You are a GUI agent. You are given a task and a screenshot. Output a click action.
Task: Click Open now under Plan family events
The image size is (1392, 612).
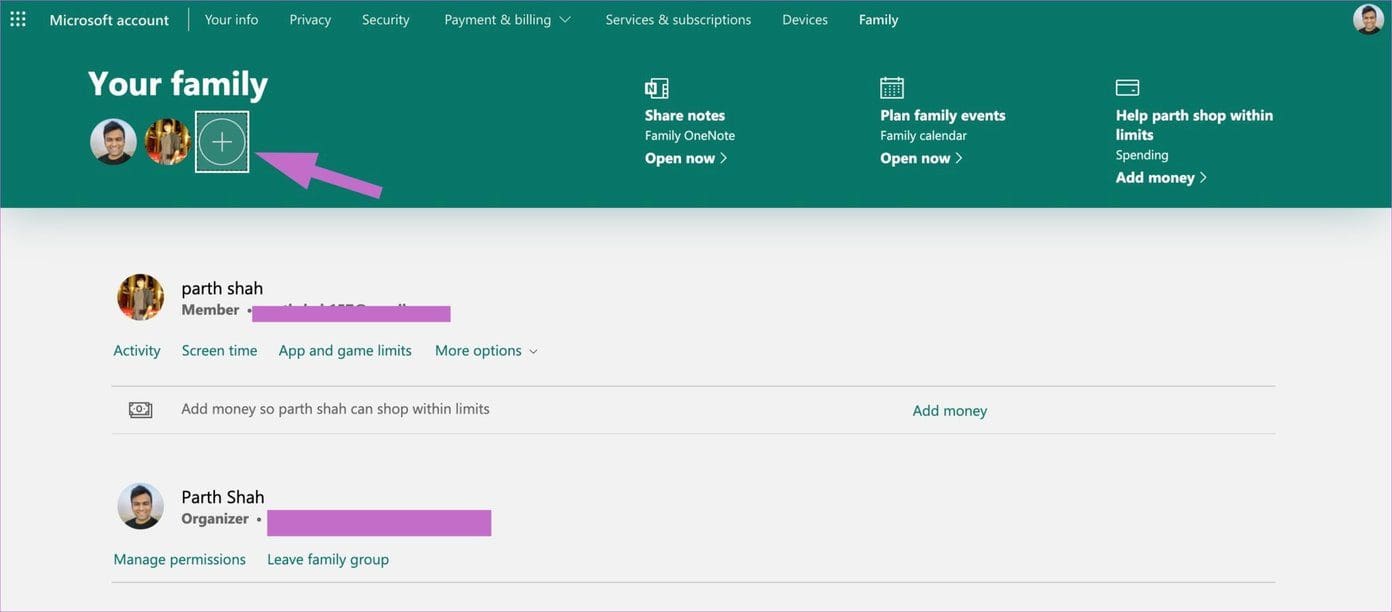click(x=921, y=158)
